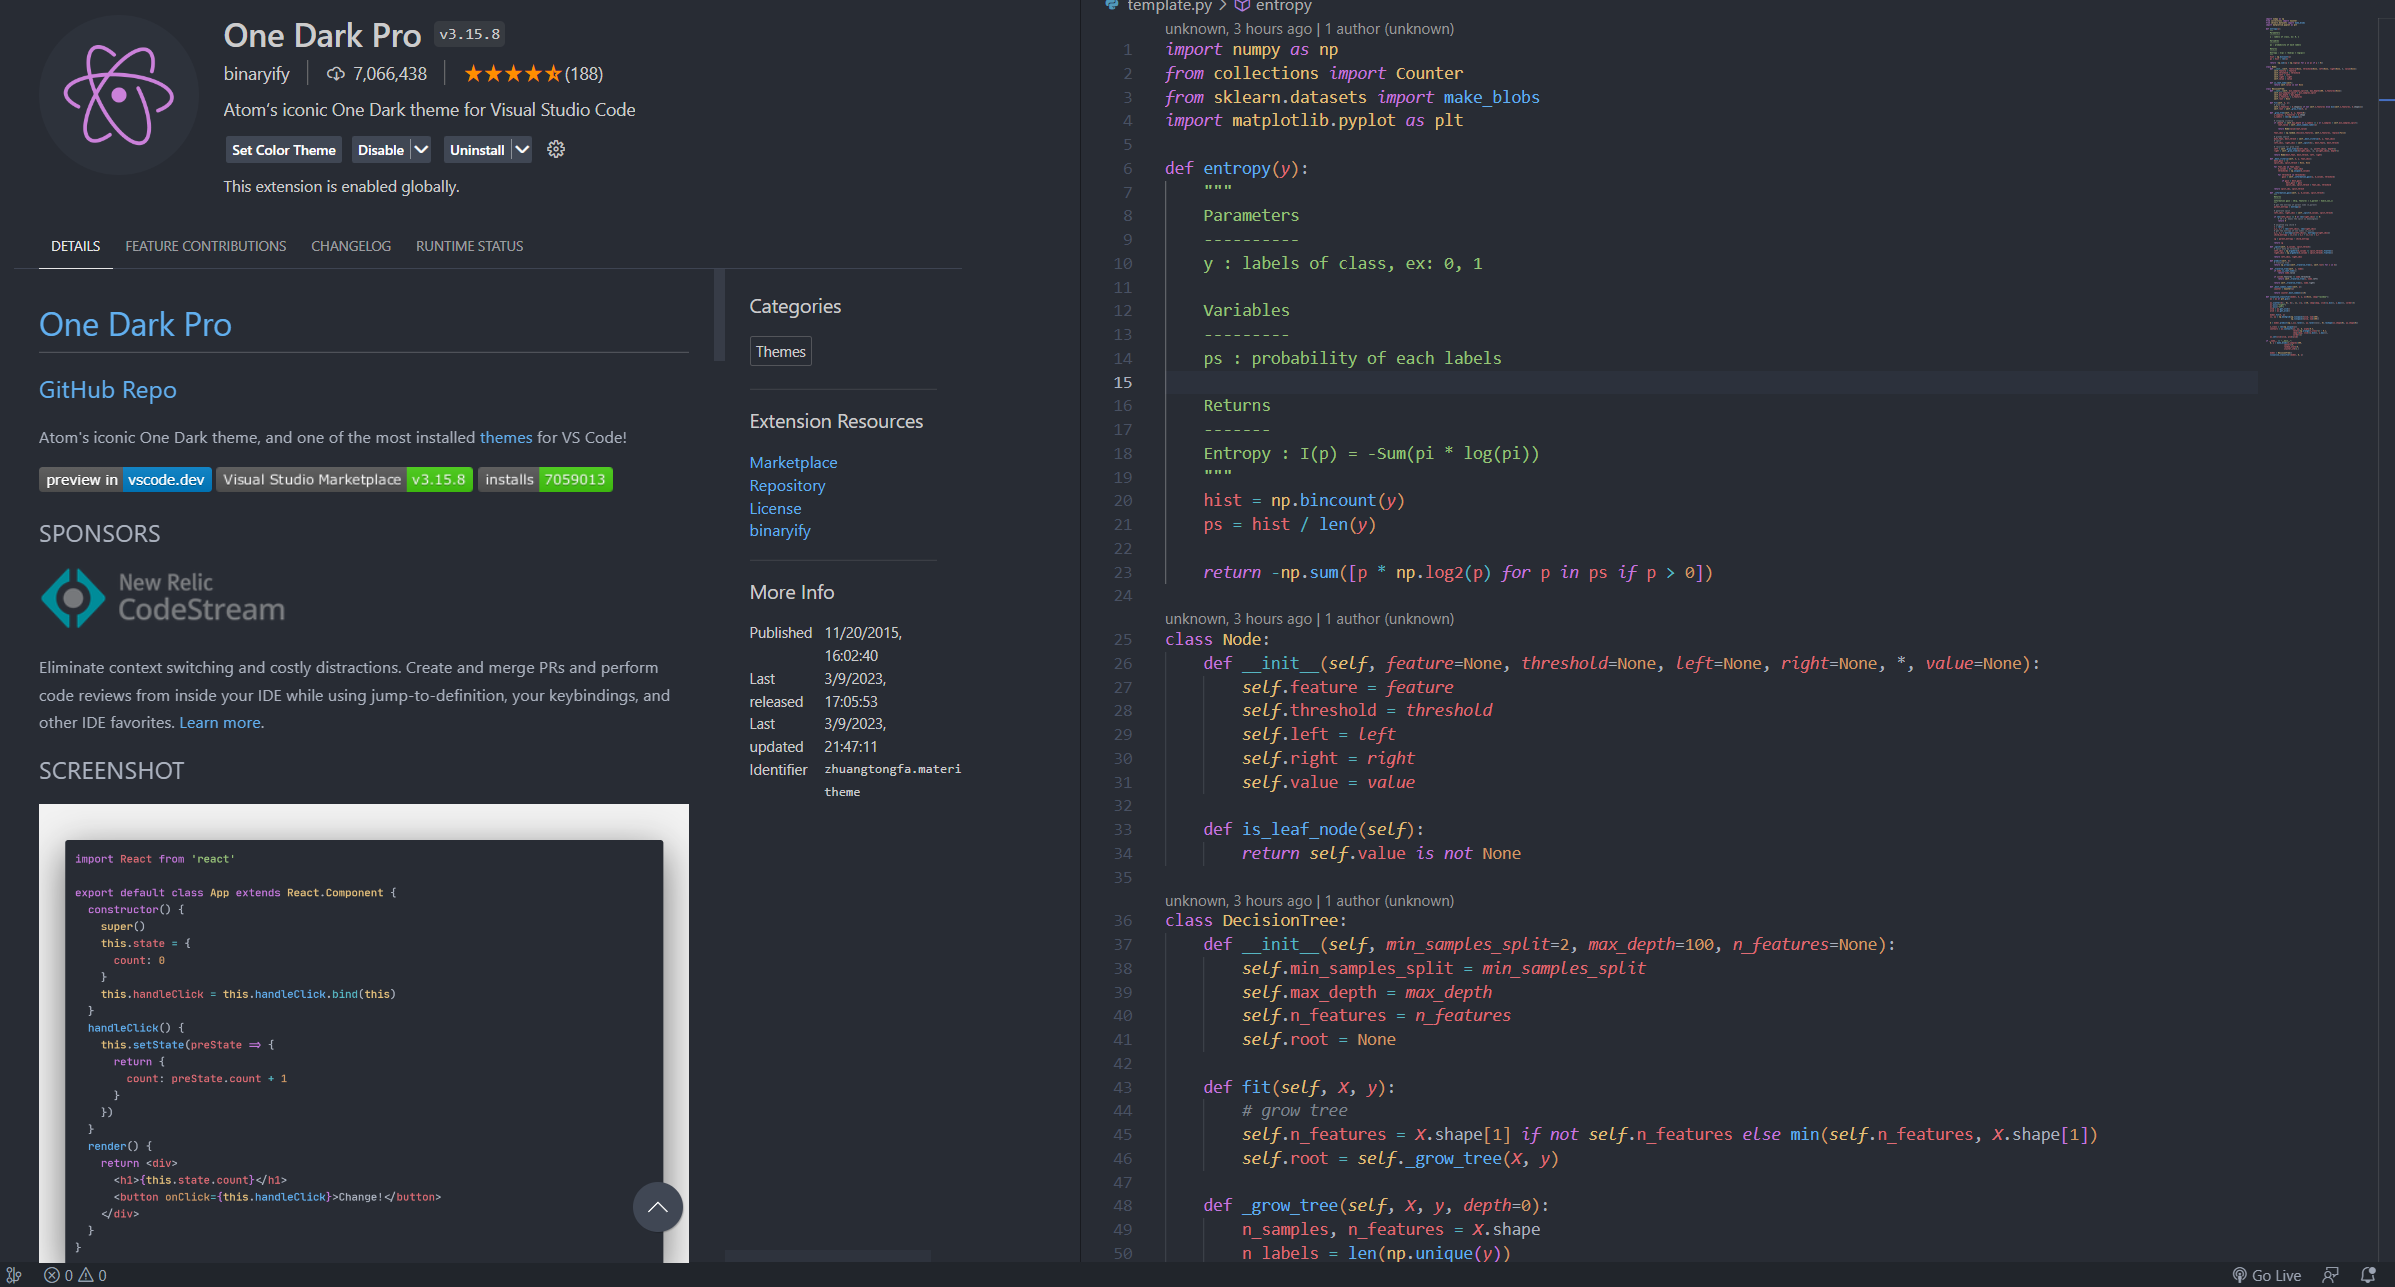Click the scroll-to-top arrow button
Viewport: 2395px width, 1287px height.
point(657,1207)
